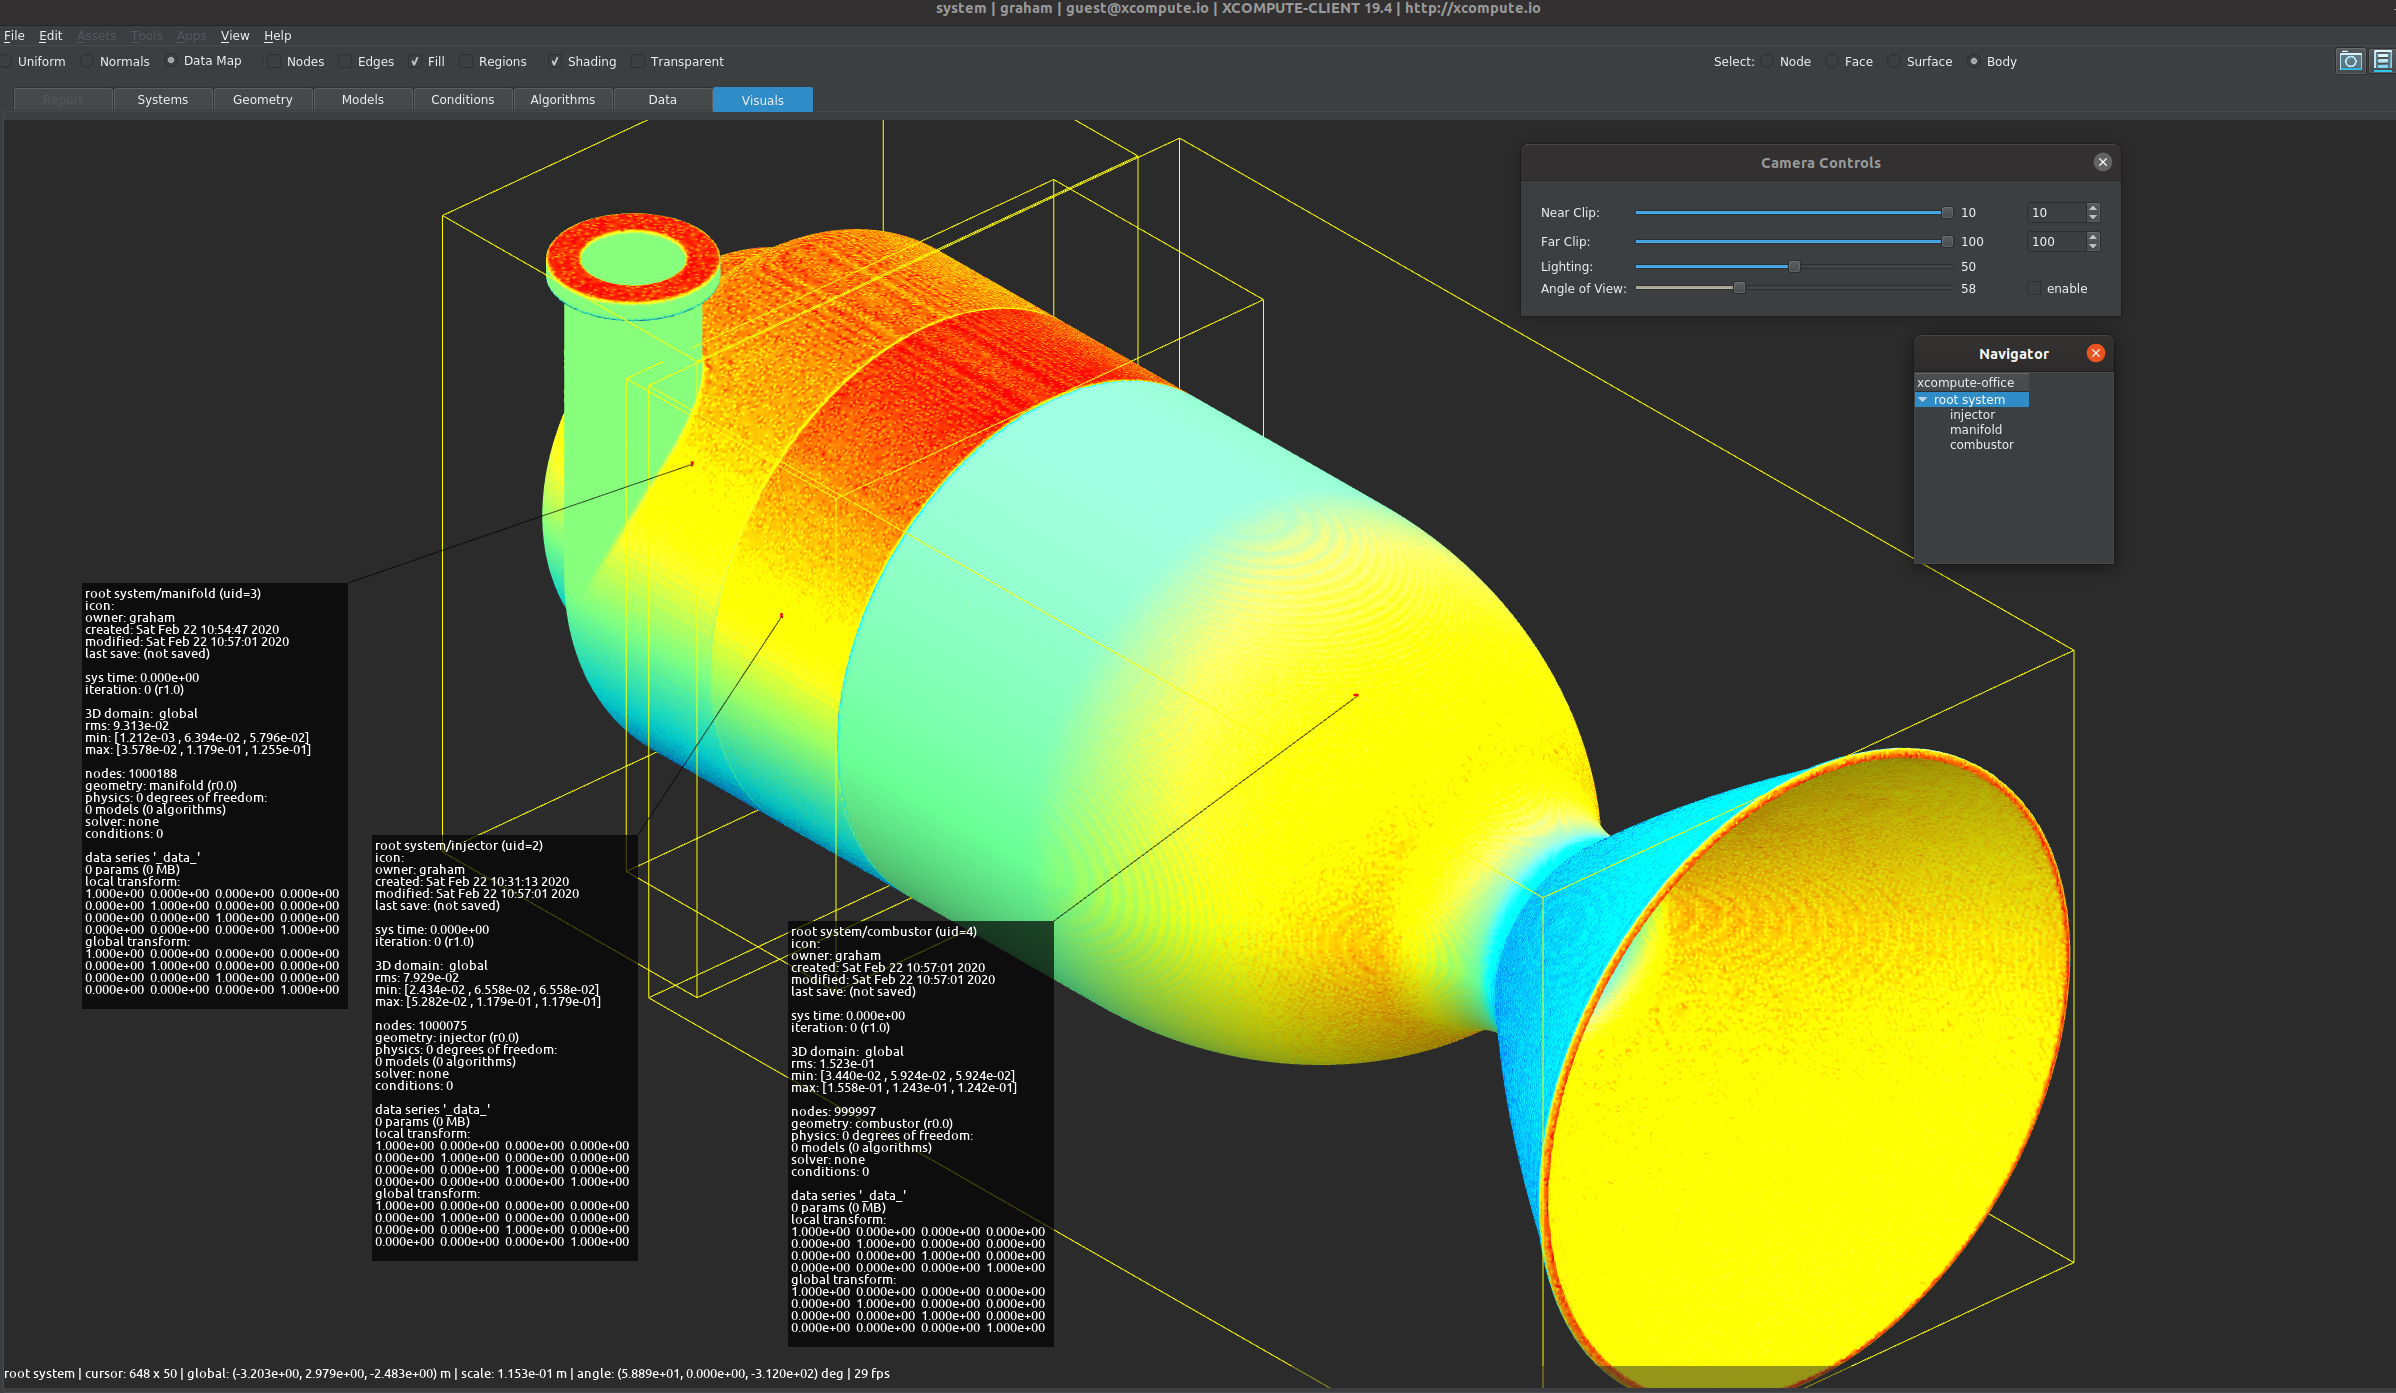Open the Help menu
This screenshot has width=2396, height=1393.
[x=277, y=36]
